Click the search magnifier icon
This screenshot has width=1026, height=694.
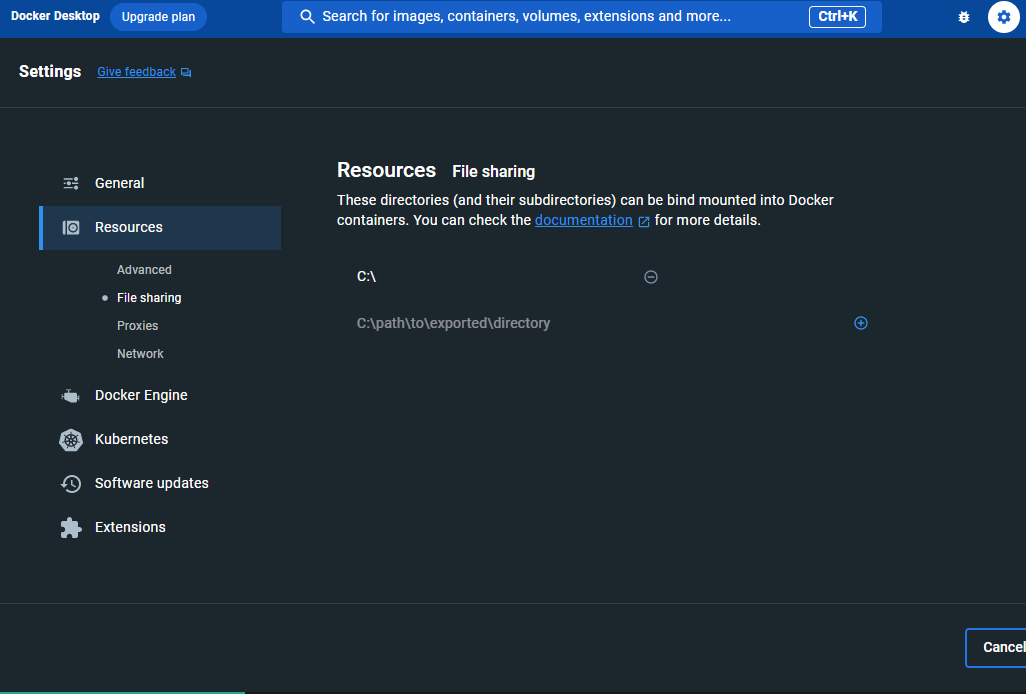(x=307, y=17)
